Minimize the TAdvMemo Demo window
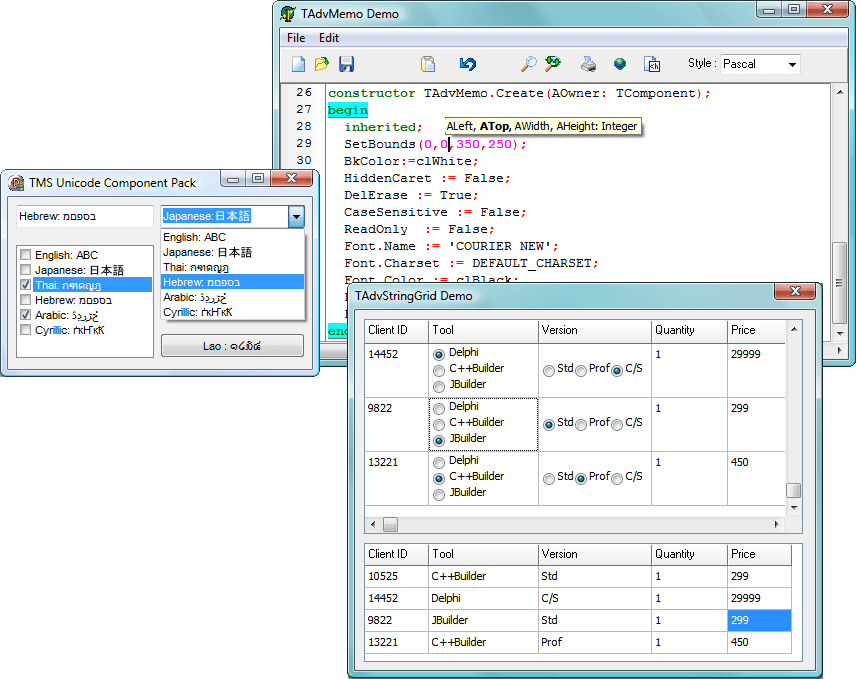 tap(769, 10)
